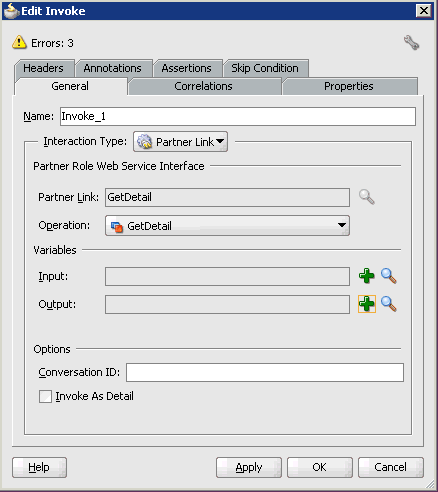This screenshot has height=492, width=438.
Task: Switch to the Properties tab
Action: pos(349,86)
